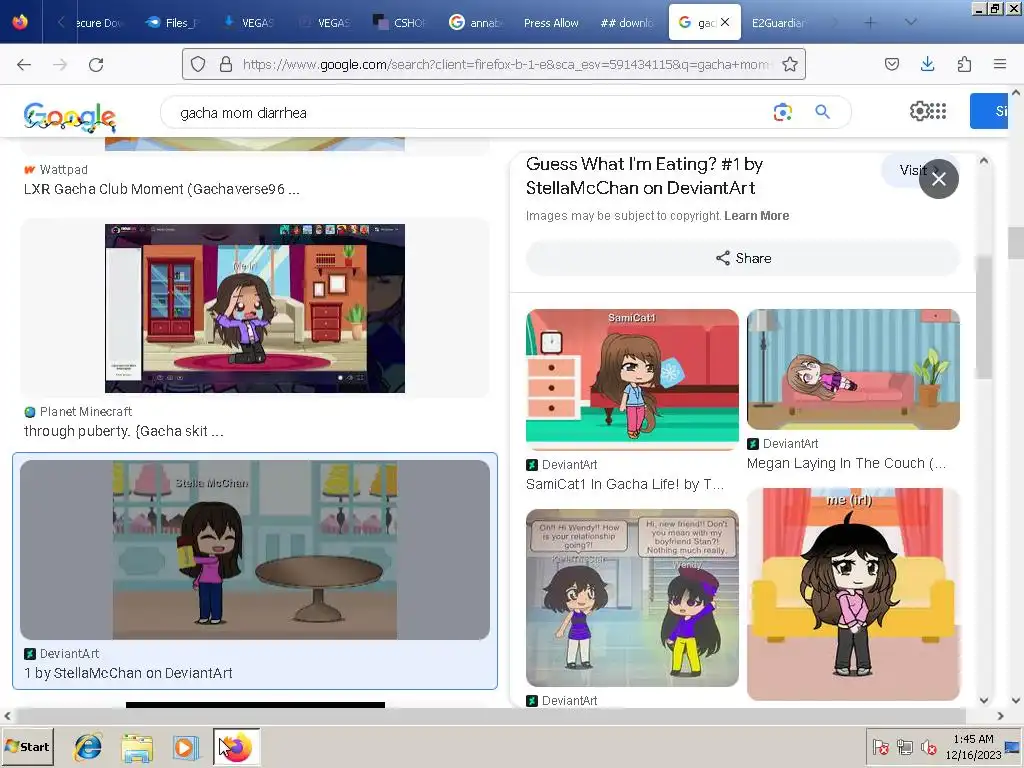1024x768 pixels.
Task: Switch to the Press Allow tab
Action: click(x=551, y=22)
